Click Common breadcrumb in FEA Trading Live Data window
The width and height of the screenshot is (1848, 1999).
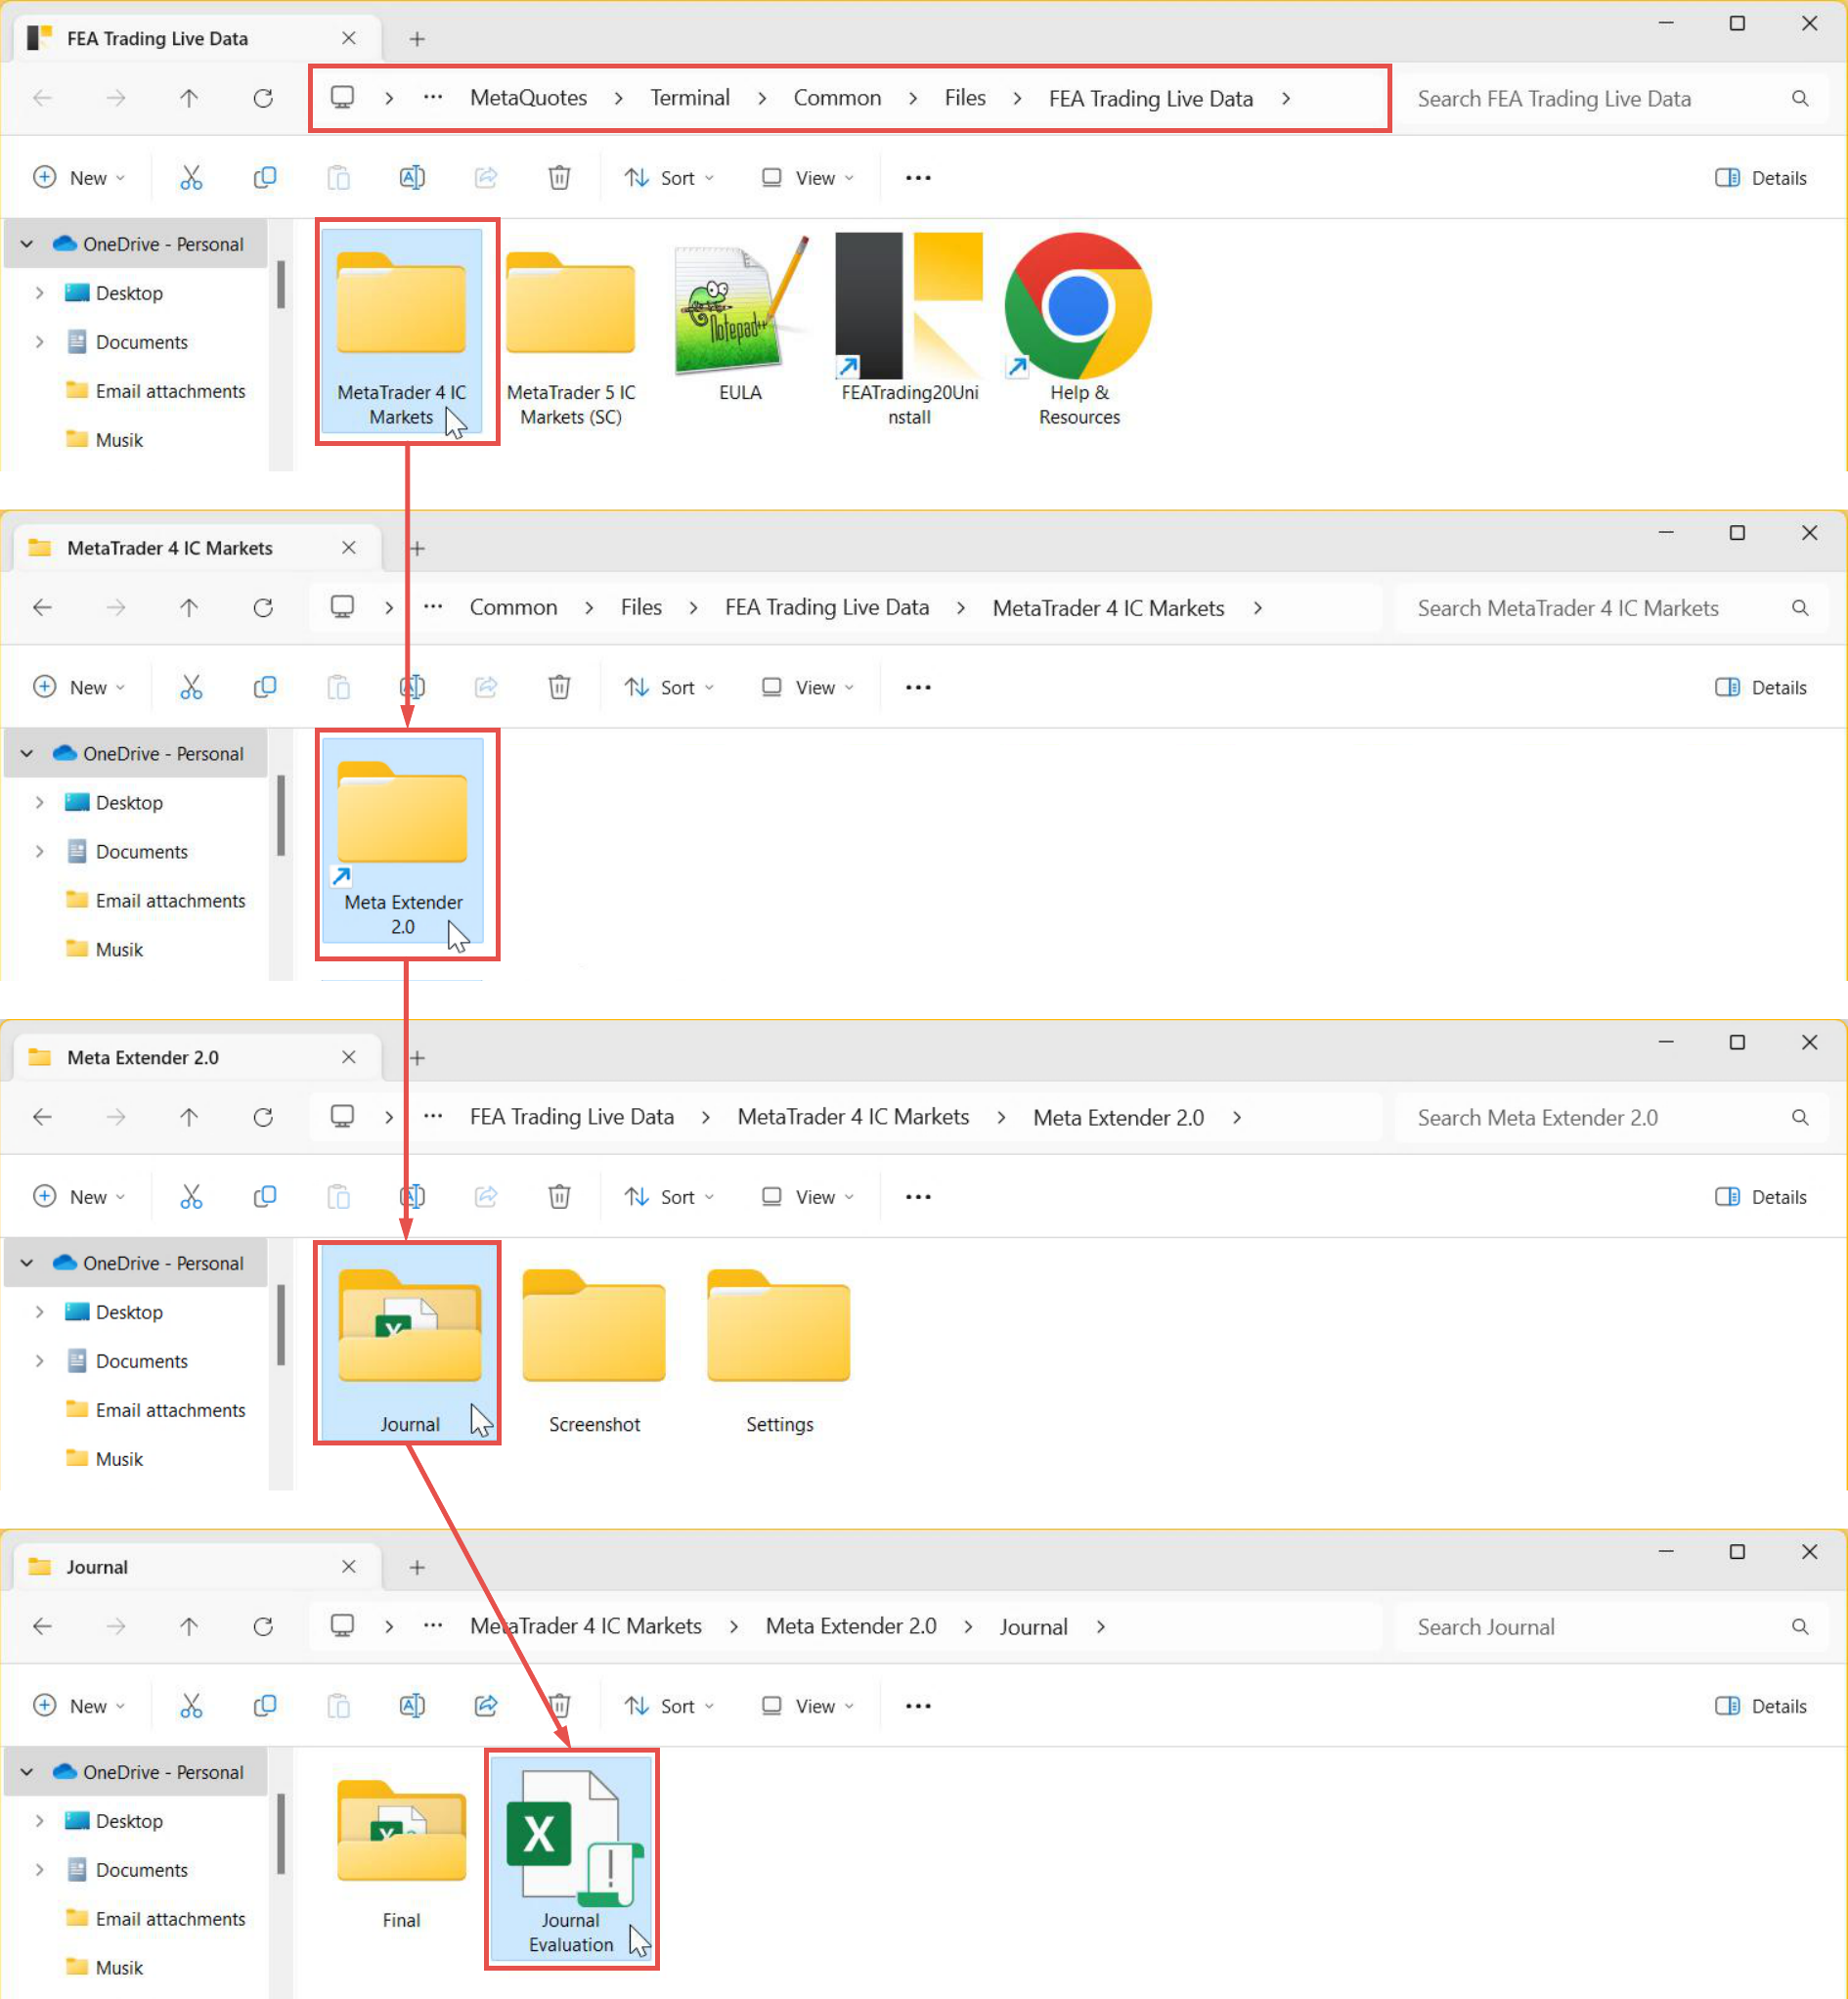click(837, 98)
